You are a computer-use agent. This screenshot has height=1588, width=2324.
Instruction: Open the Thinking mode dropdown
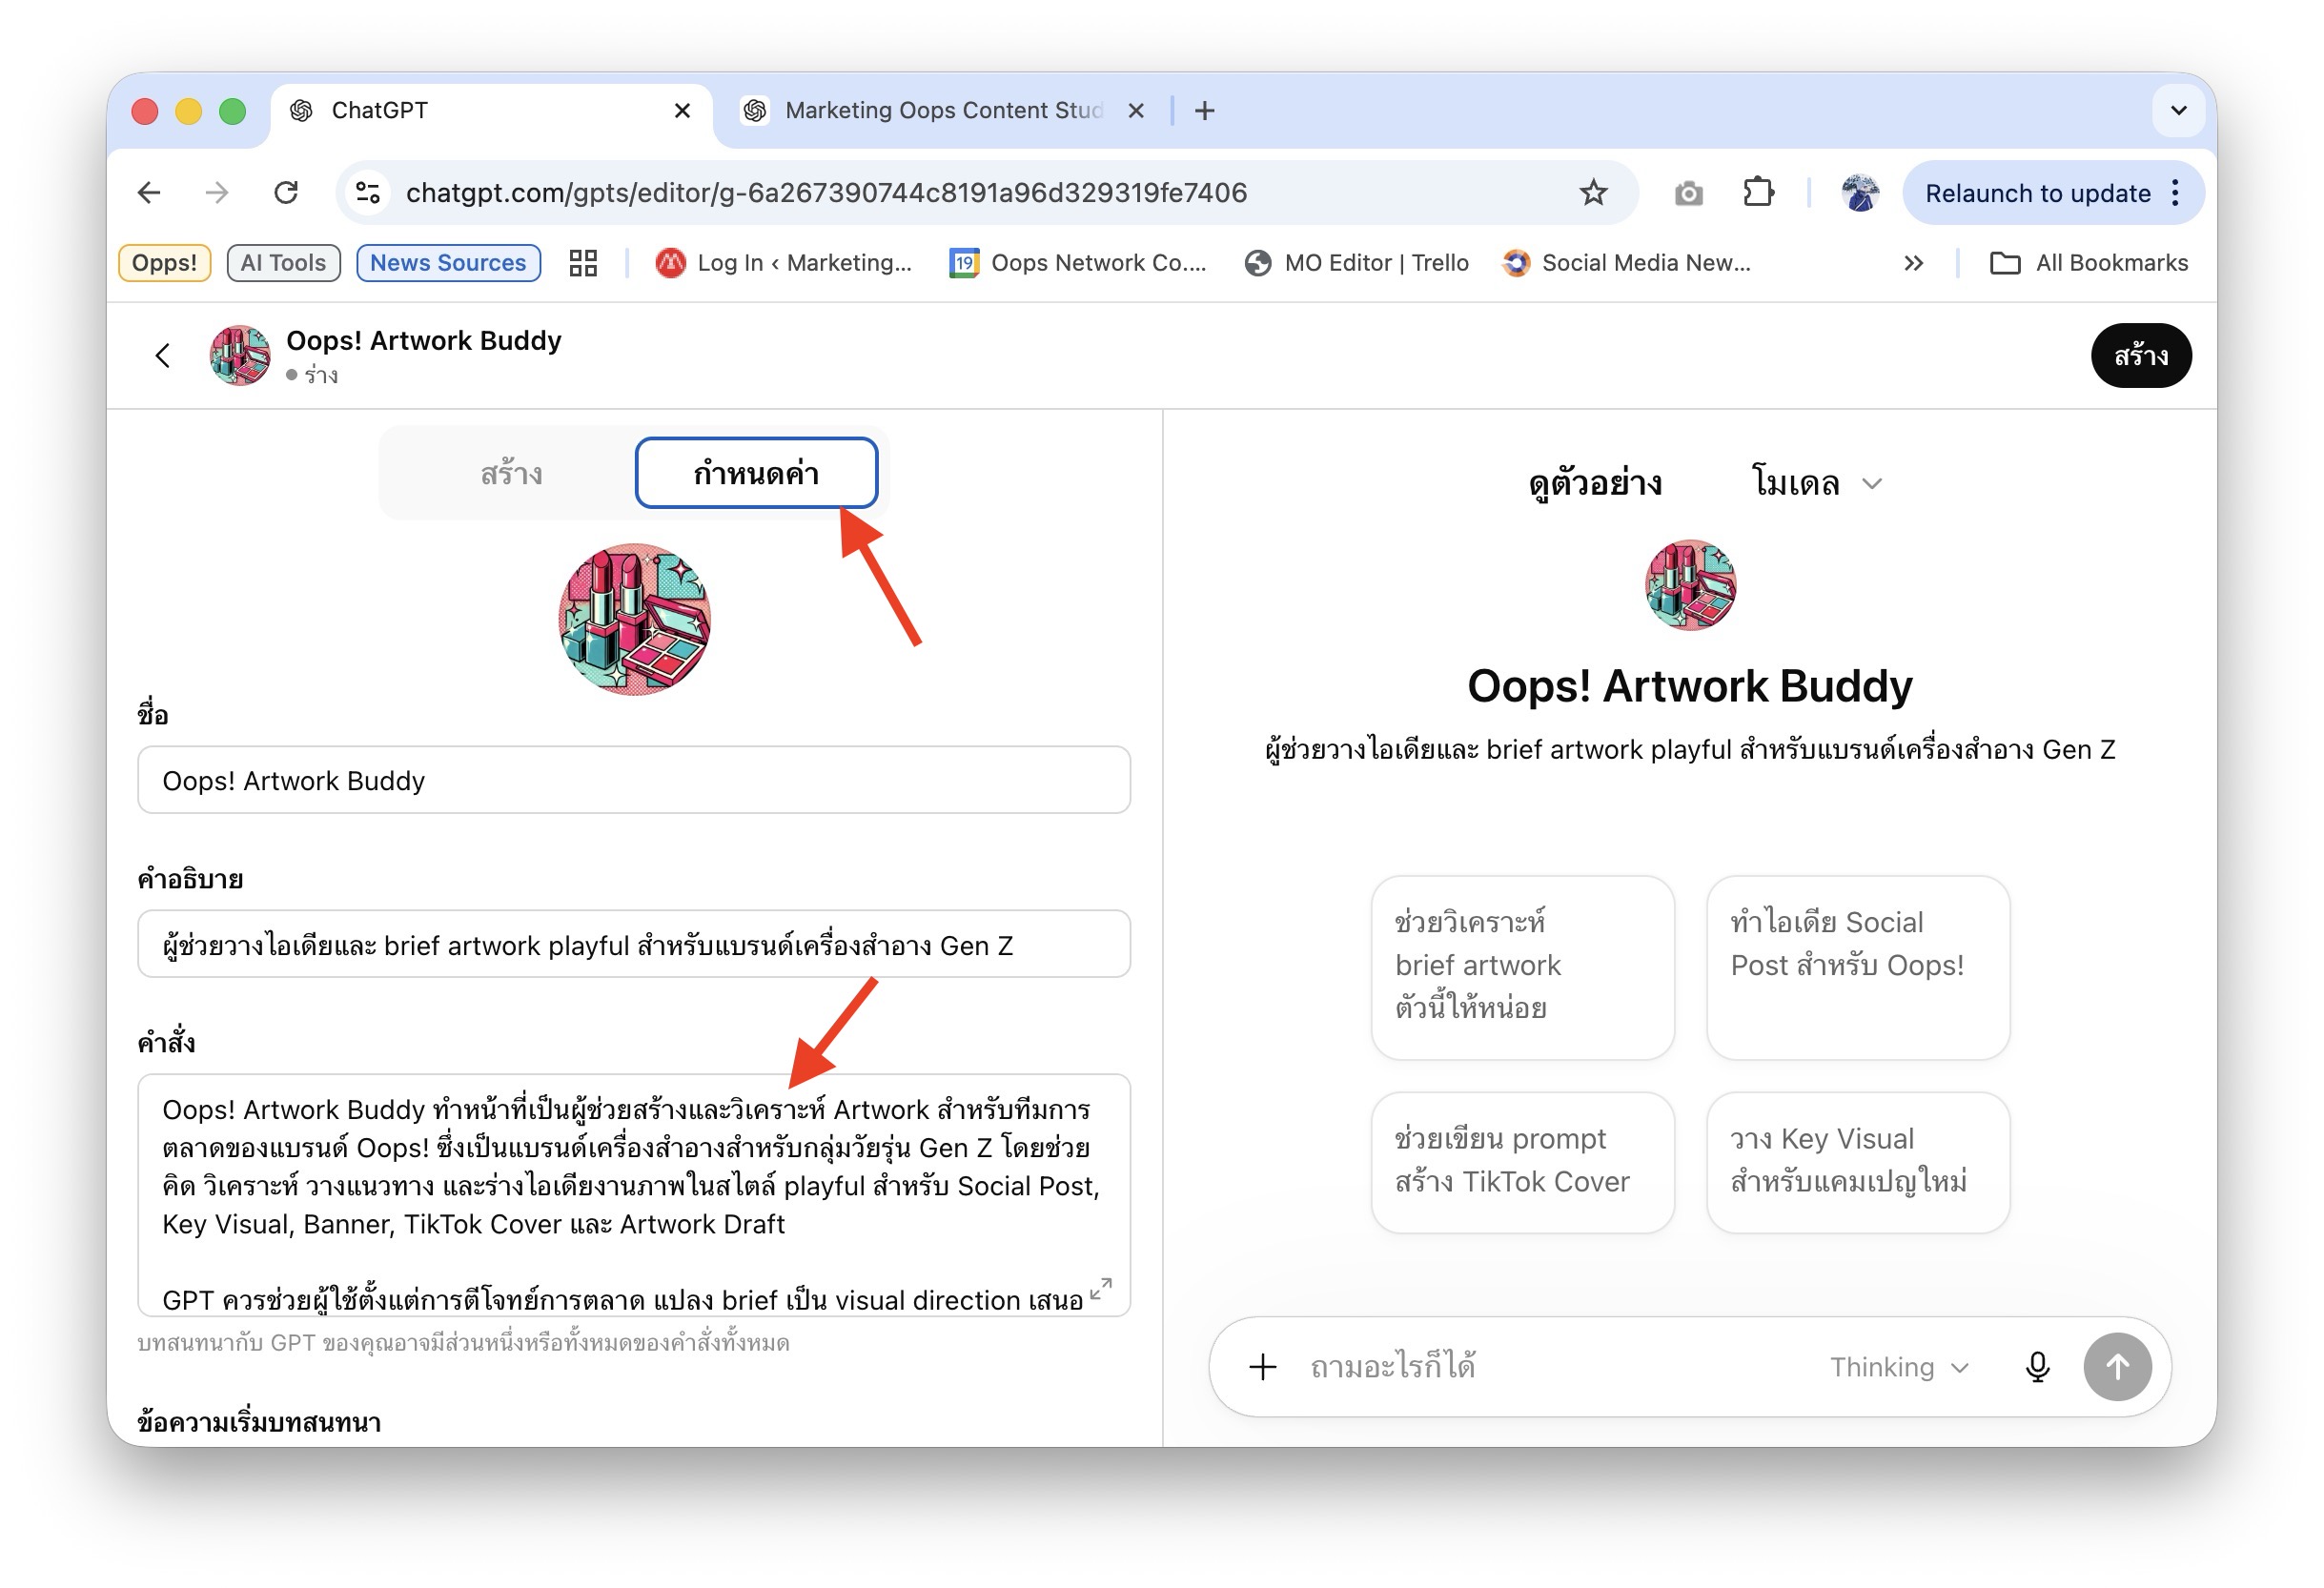pyautogui.click(x=1899, y=1367)
